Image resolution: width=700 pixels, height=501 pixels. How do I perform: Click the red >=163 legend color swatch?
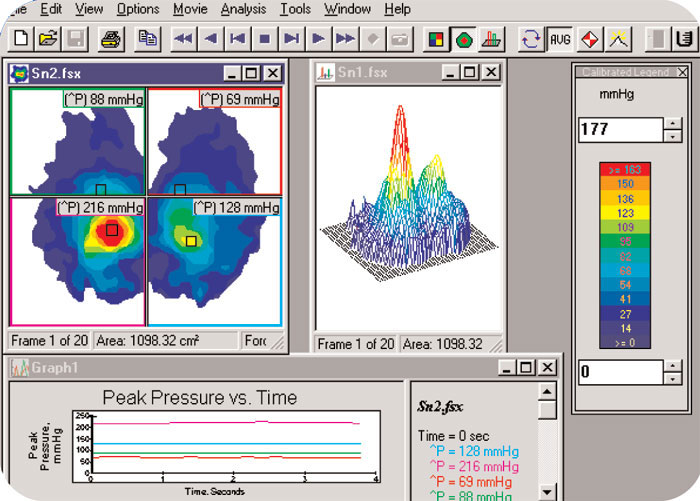tap(624, 170)
